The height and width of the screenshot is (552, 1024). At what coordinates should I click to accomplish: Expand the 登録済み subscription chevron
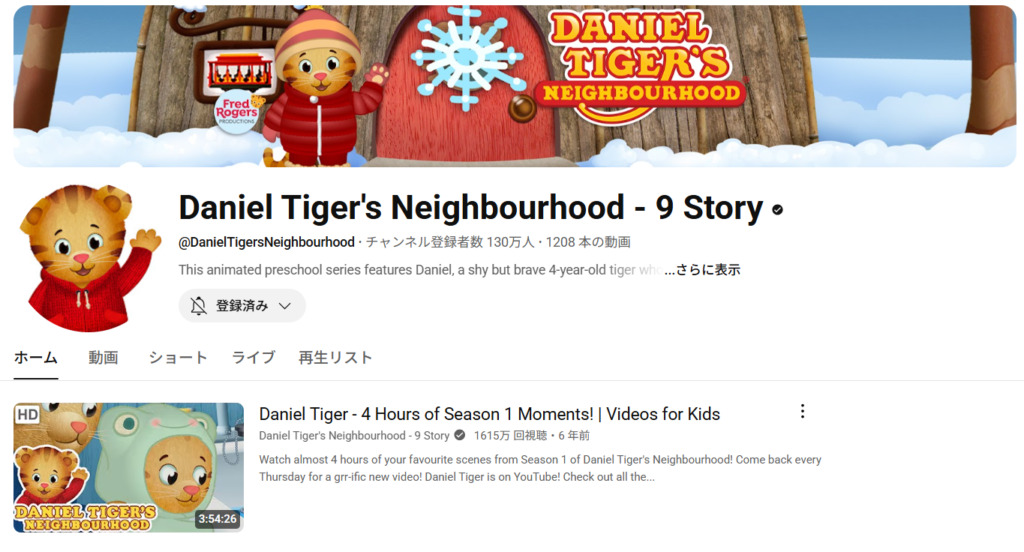pyautogui.click(x=285, y=306)
